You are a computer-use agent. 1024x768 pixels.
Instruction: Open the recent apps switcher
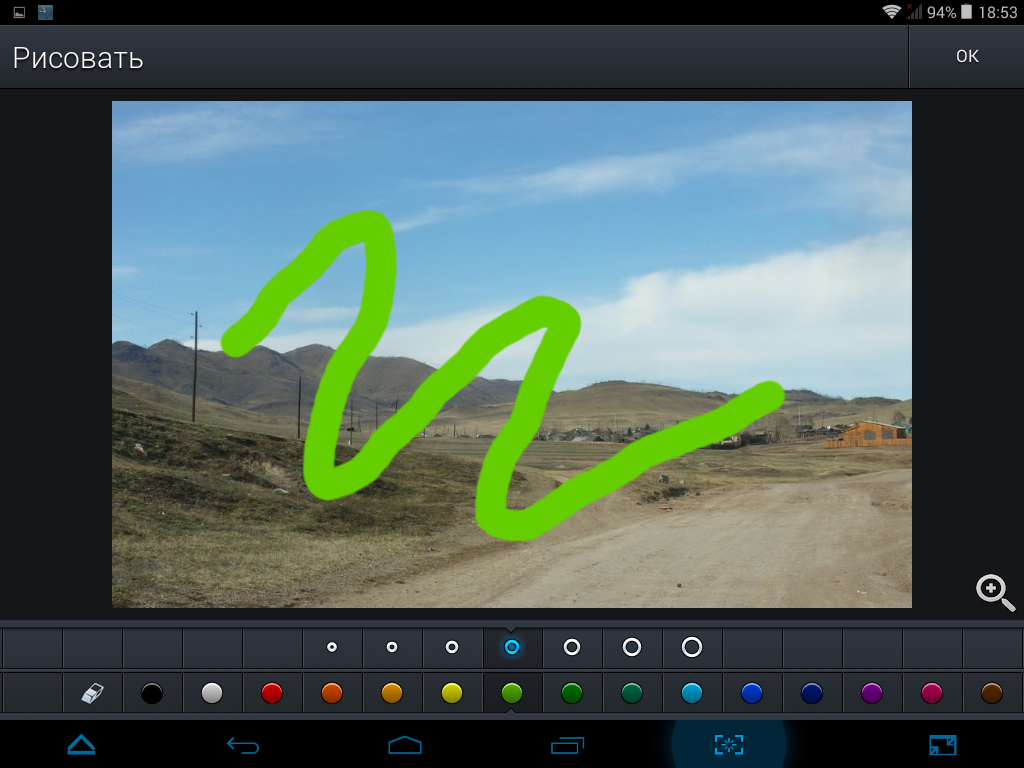(x=568, y=745)
